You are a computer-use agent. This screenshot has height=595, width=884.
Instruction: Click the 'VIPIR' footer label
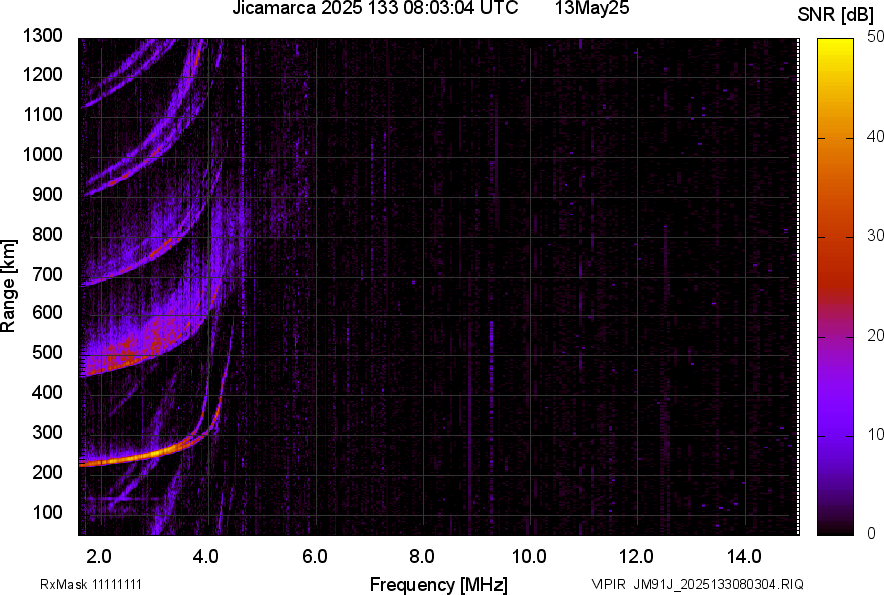(608, 584)
